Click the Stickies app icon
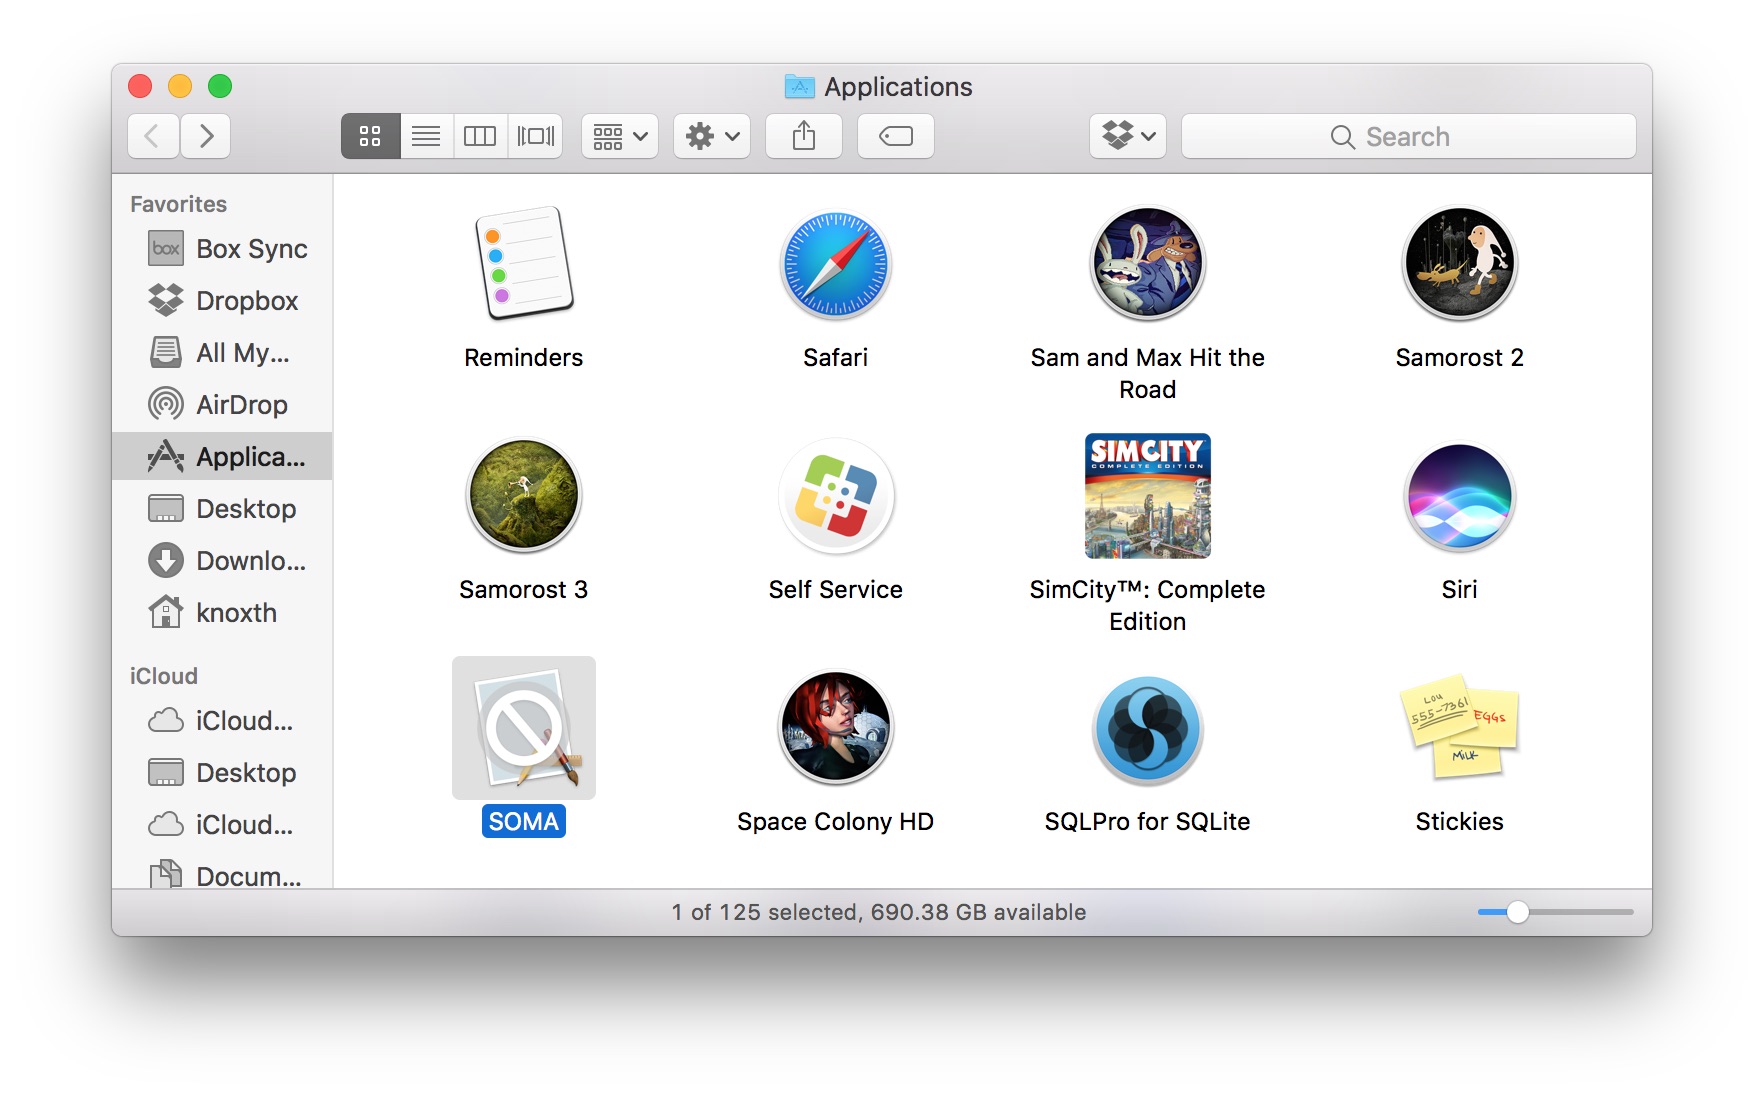The image size is (1764, 1096). 1459,728
